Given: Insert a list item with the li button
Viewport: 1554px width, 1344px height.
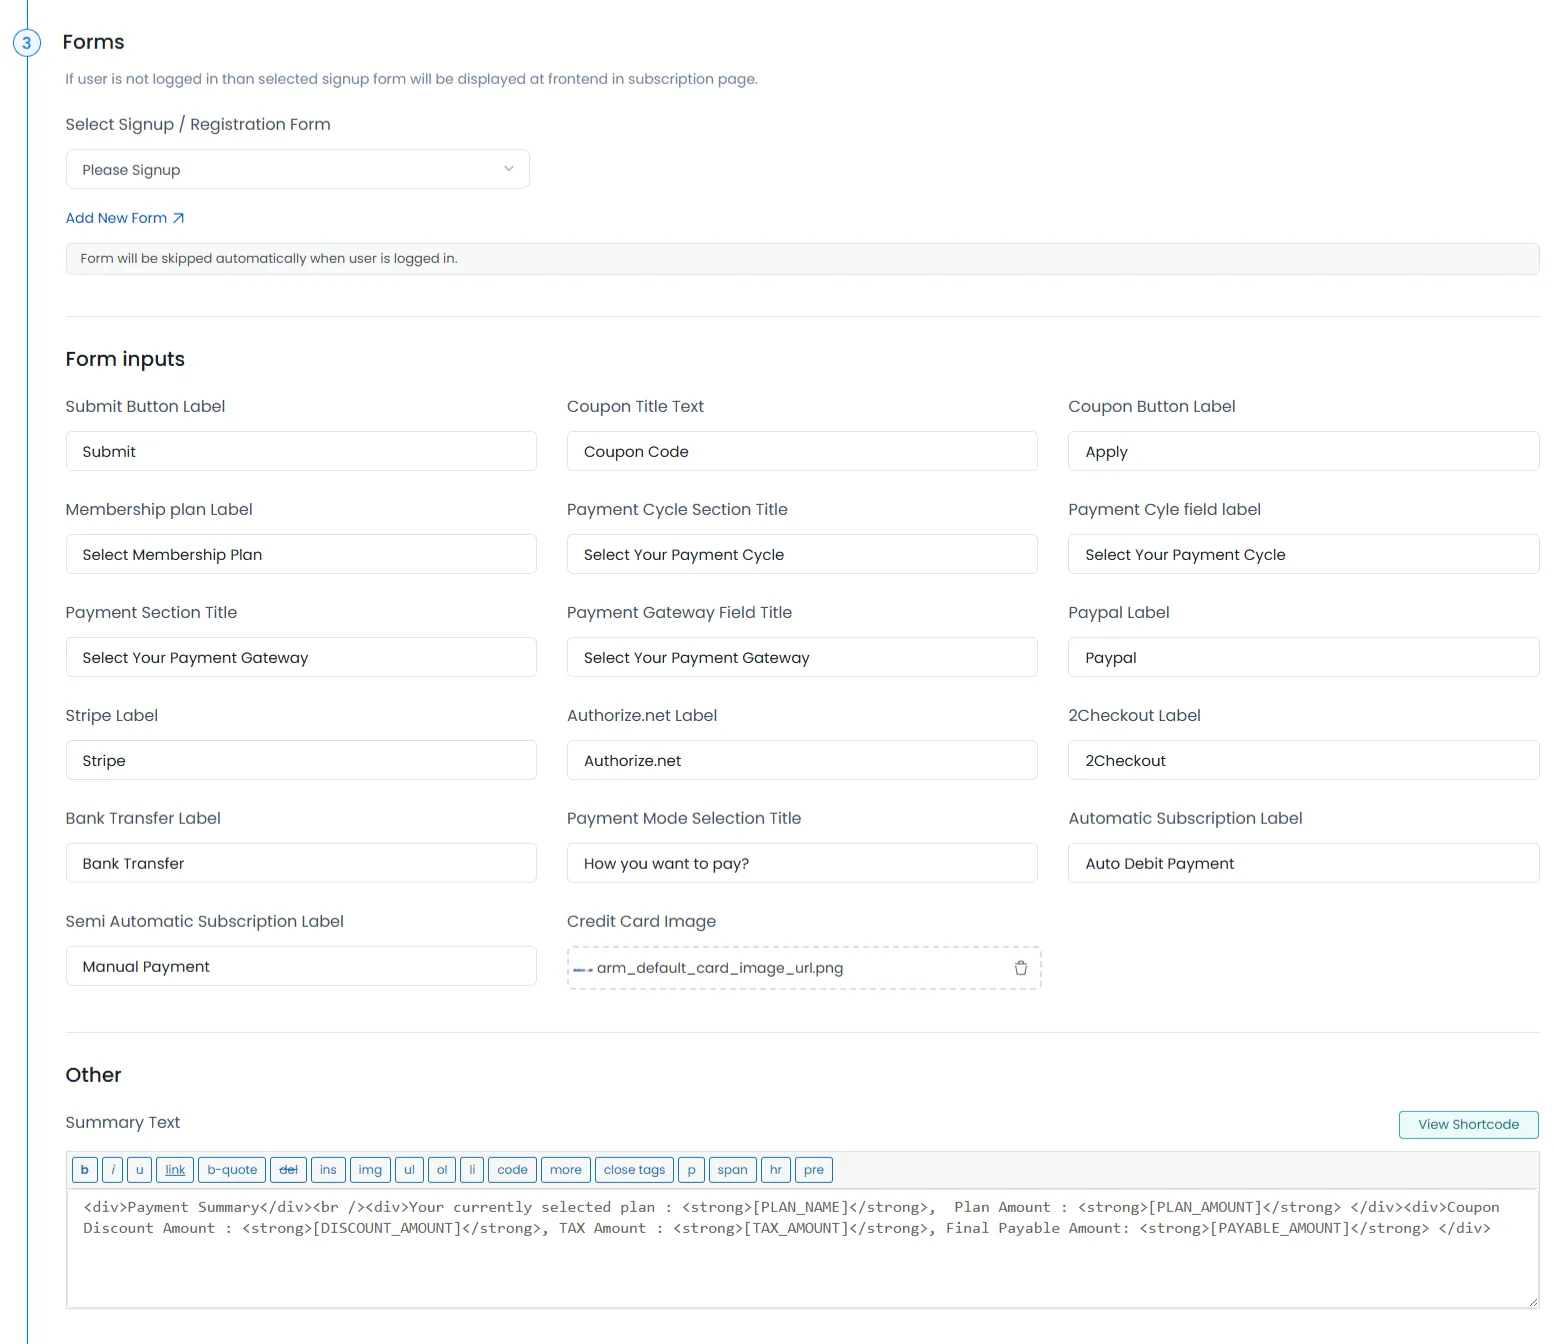Looking at the screenshot, I should point(472,1169).
